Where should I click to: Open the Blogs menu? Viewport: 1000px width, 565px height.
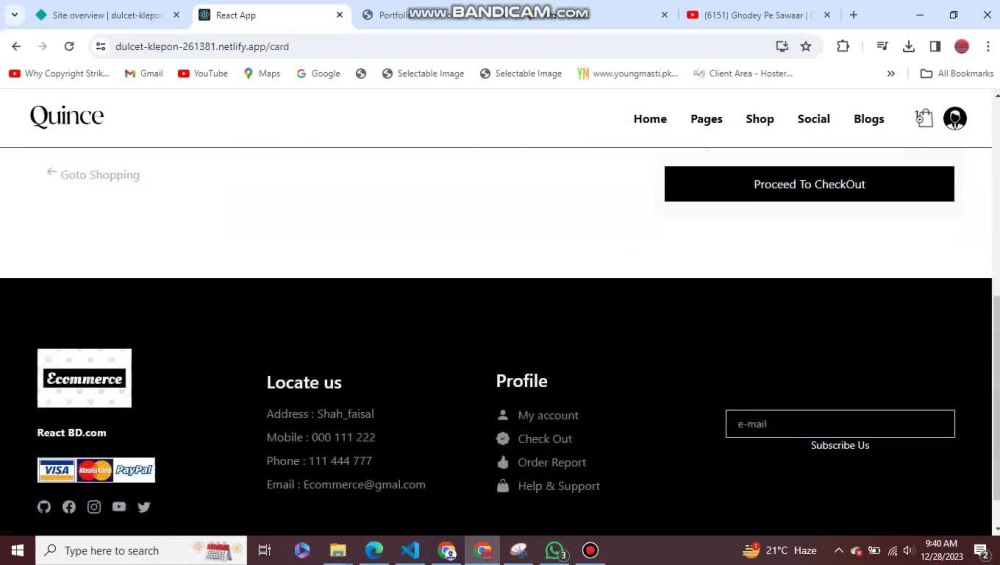[x=869, y=119]
